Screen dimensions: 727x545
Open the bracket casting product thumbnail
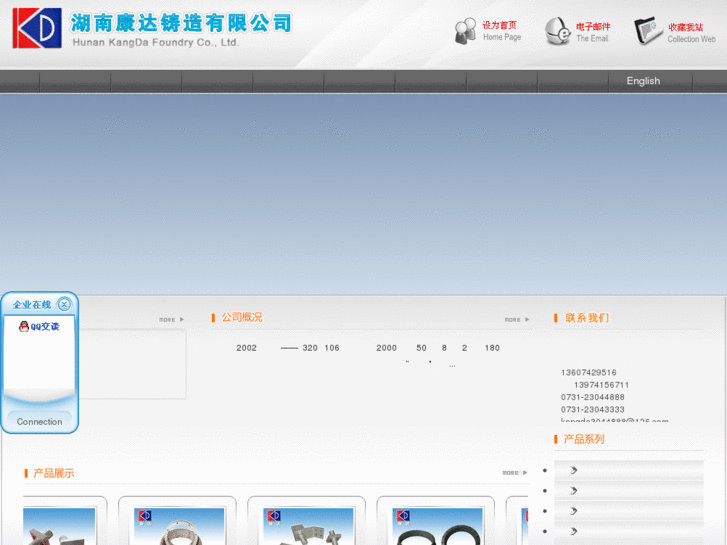tap(308, 526)
